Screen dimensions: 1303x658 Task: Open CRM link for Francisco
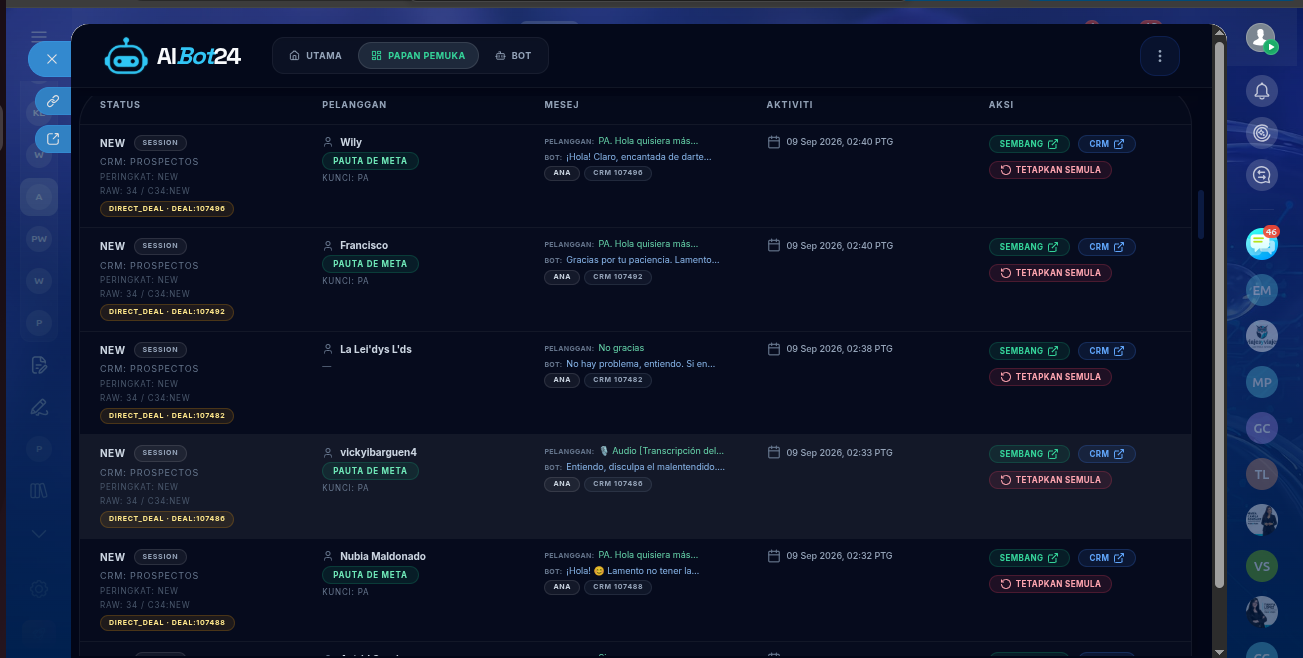(1106, 247)
